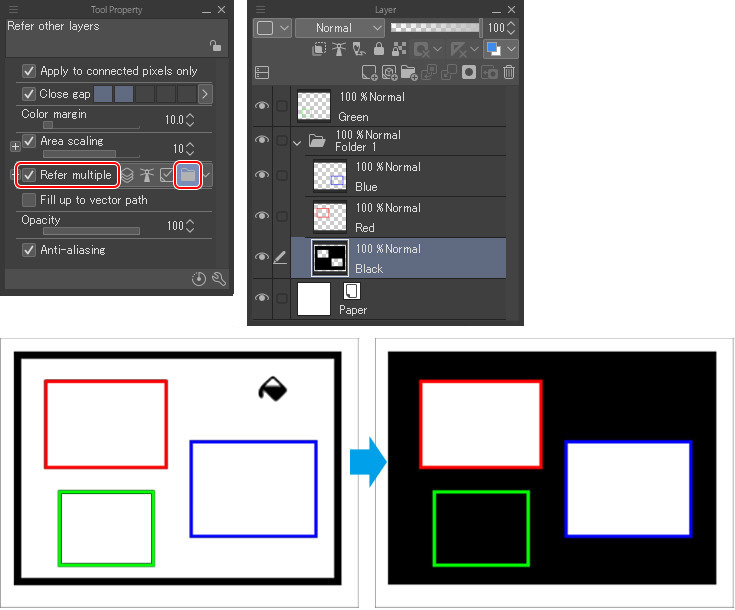Select the Selected layer reference icon
This screenshot has height=610, width=735.
pyautogui.click(x=166, y=175)
